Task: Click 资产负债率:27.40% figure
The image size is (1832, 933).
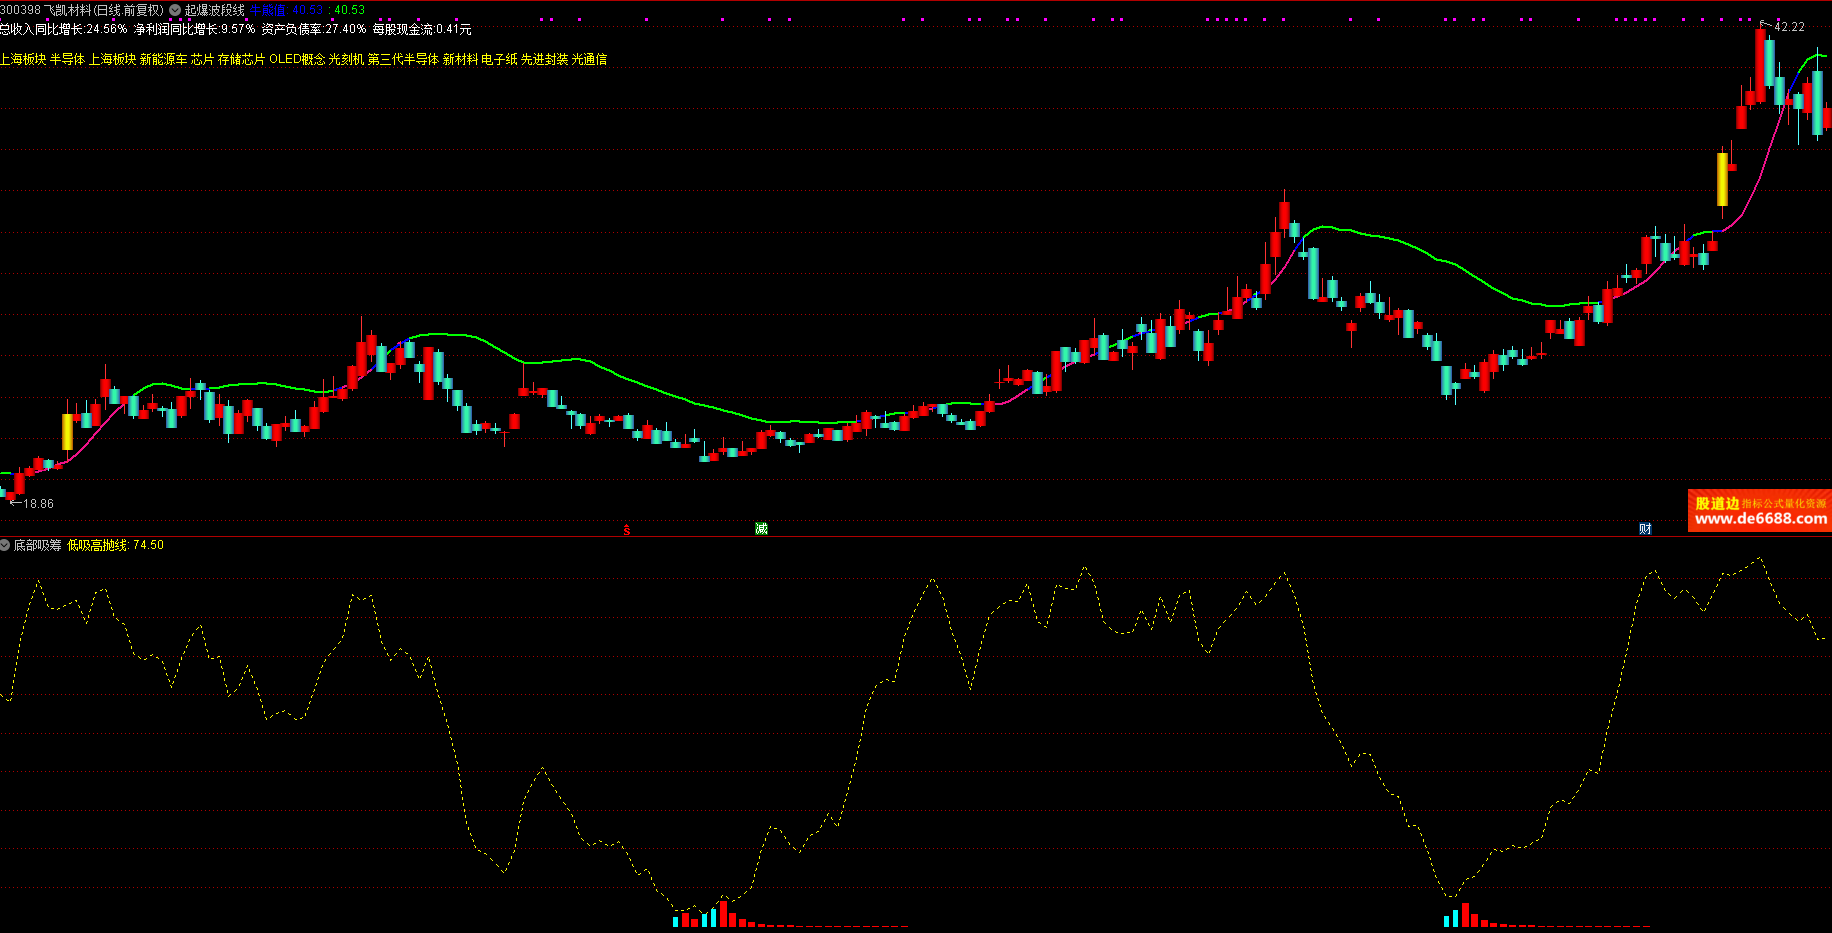Action: [314, 30]
